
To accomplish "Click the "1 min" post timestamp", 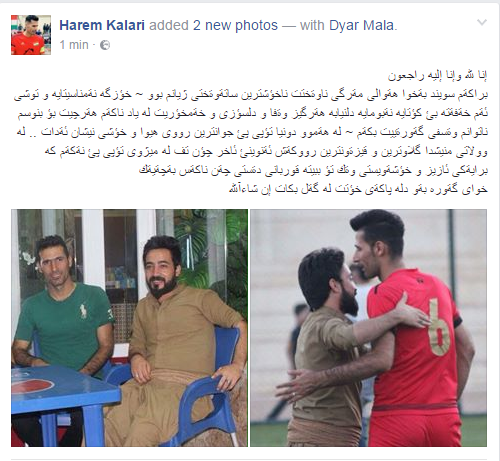I will [x=74, y=45].
